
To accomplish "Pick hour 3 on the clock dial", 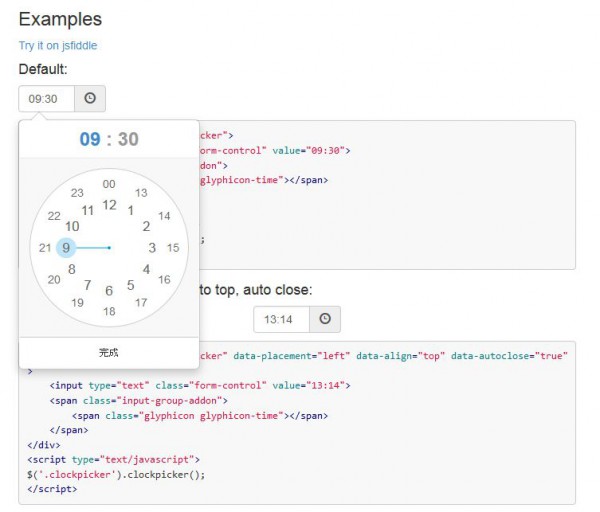I will tap(152, 248).
